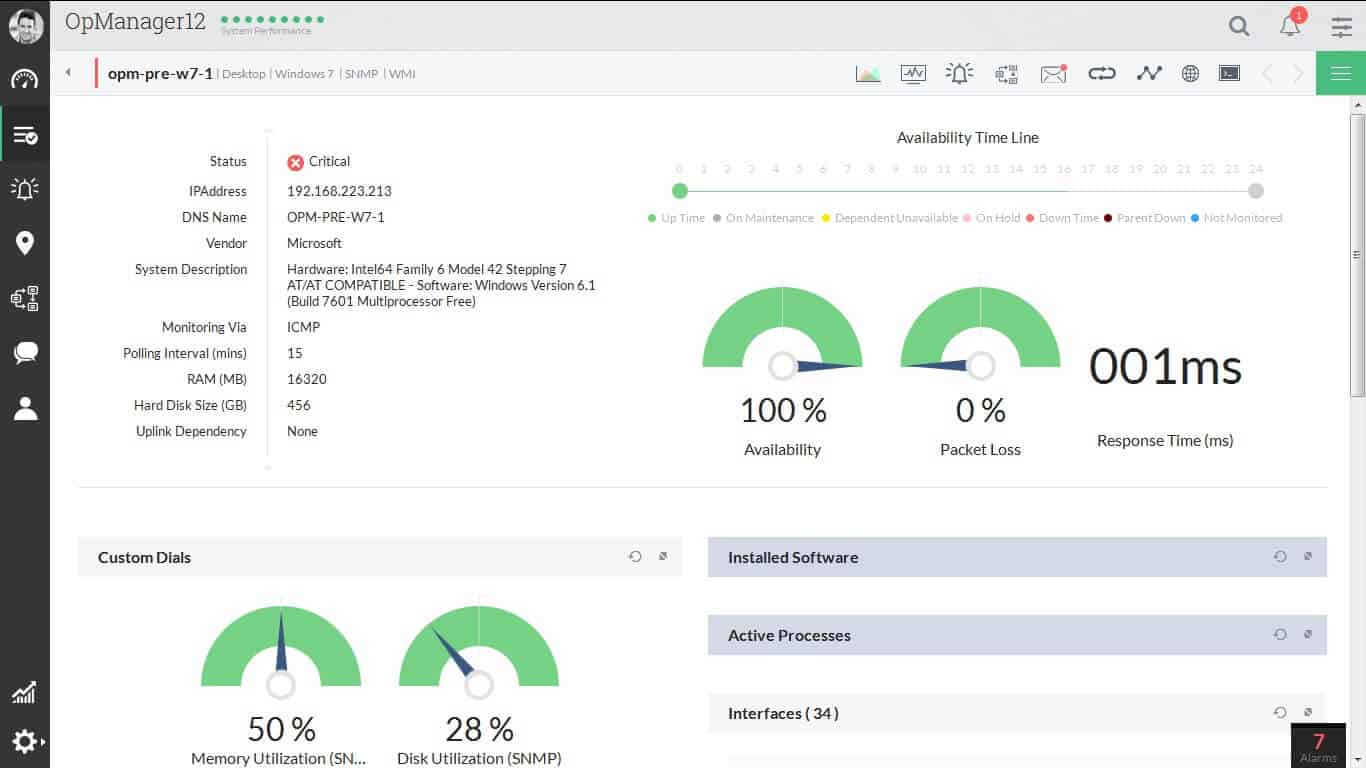Open the globe icon in device toolbar

point(1190,73)
